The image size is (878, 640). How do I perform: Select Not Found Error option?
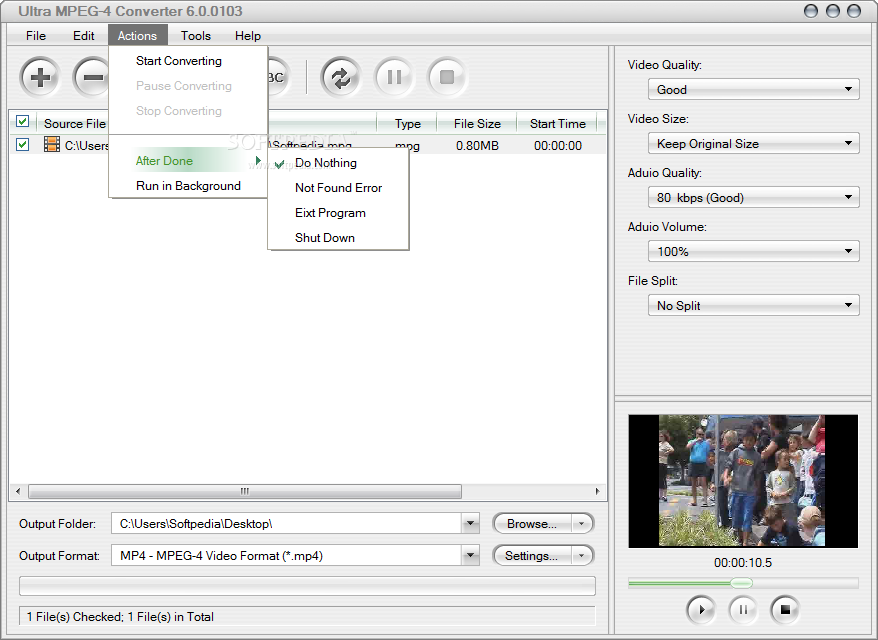[338, 188]
